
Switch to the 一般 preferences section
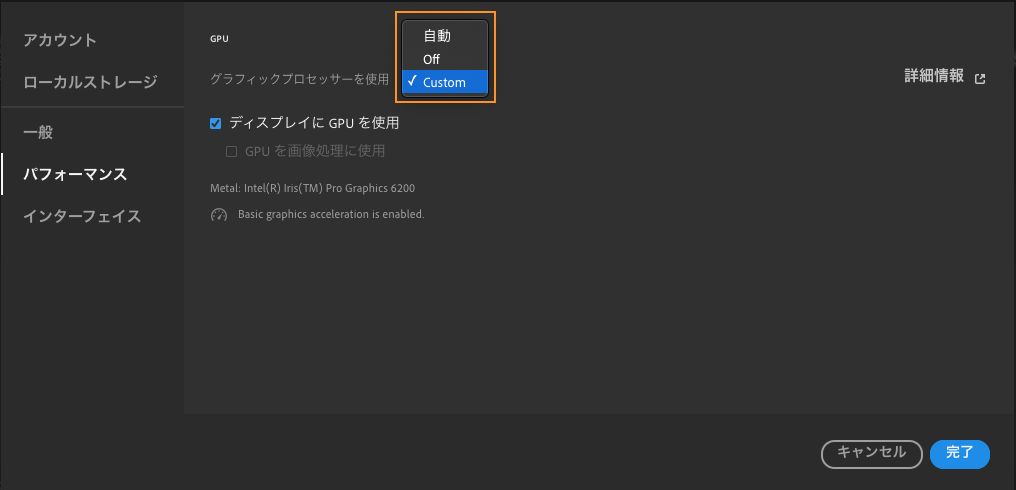point(38,133)
